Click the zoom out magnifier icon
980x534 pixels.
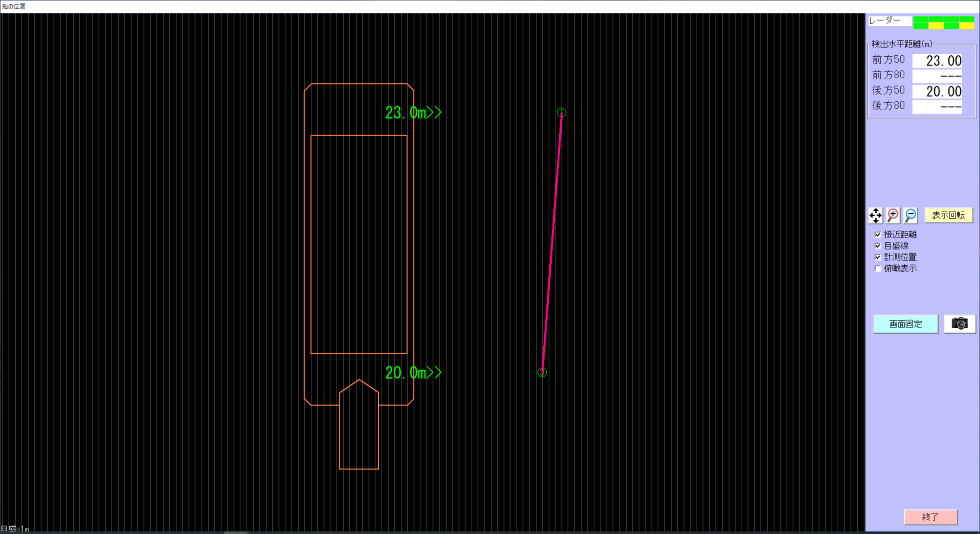coord(911,216)
